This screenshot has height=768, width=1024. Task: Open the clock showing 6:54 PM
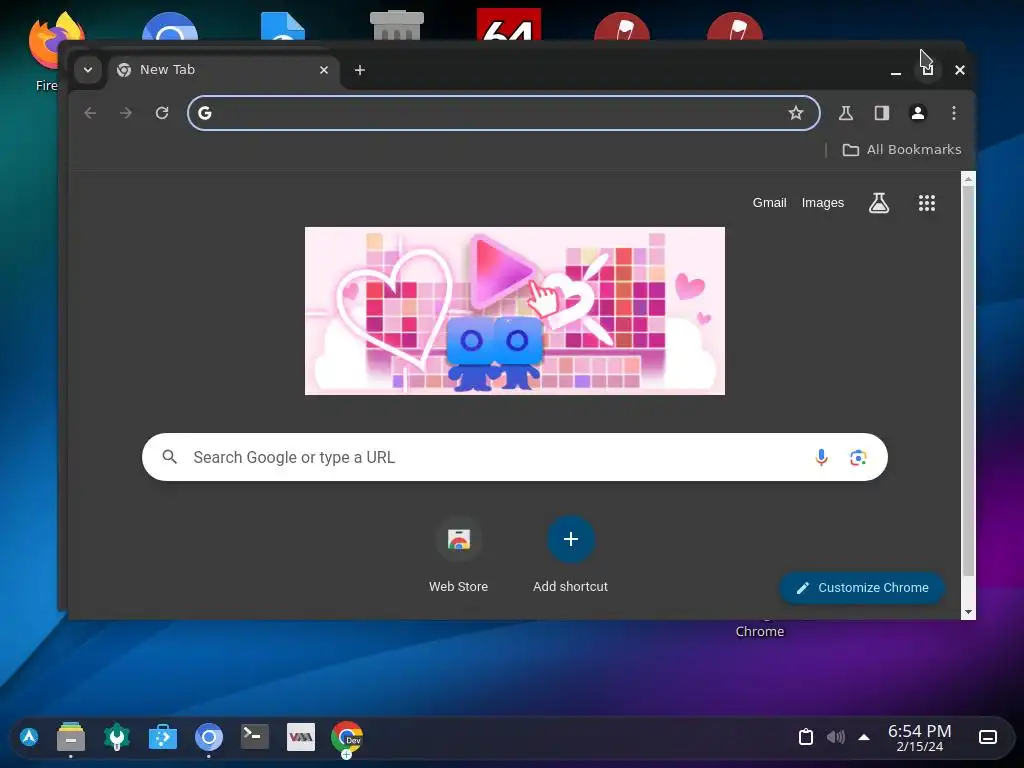920,738
